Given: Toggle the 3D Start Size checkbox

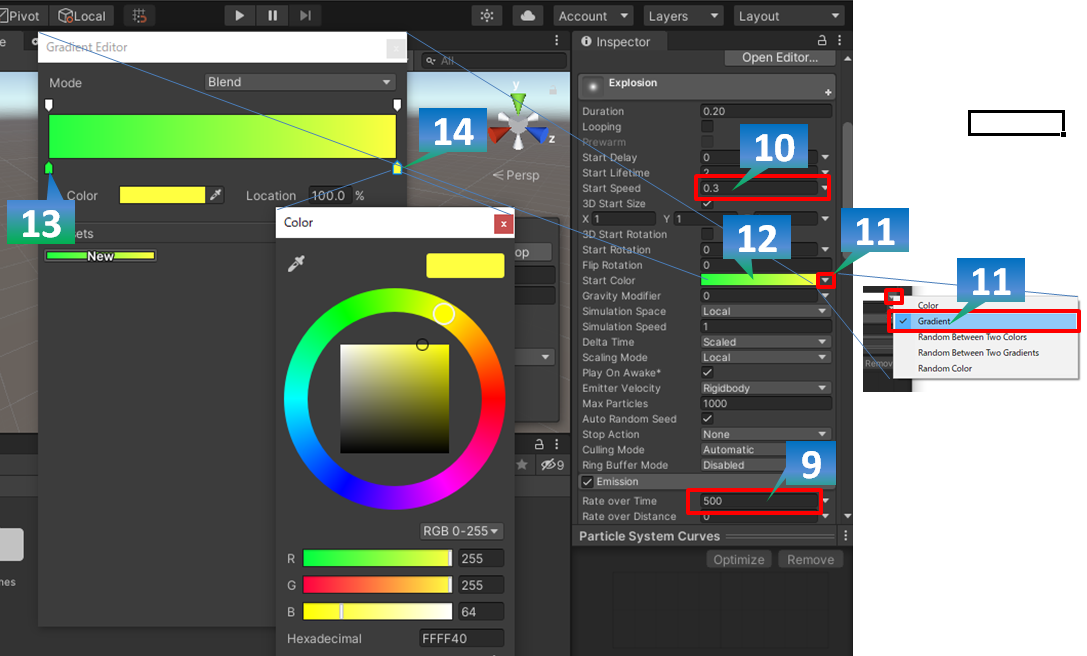Looking at the screenshot, I should pos(707,203).
